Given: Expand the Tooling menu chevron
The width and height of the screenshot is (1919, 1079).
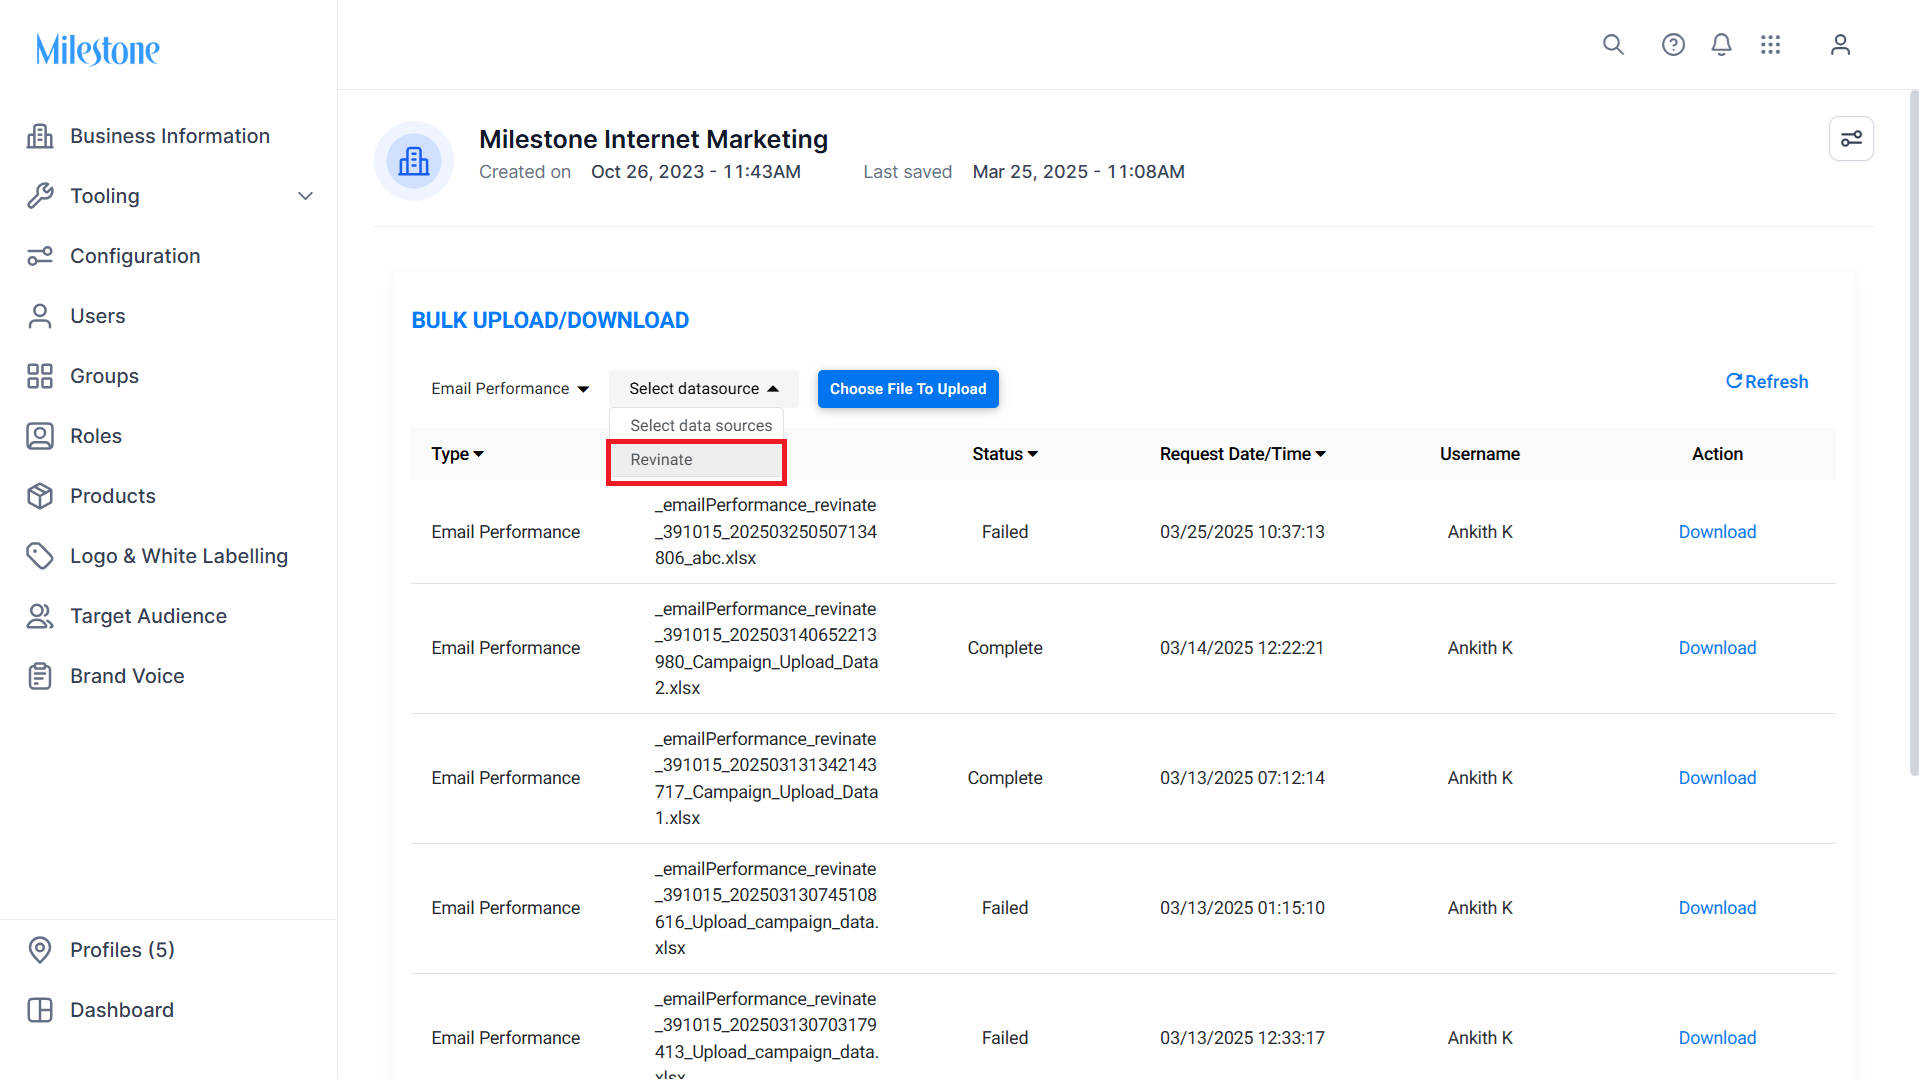Looking at the screenshot, I should click(306, 196).
